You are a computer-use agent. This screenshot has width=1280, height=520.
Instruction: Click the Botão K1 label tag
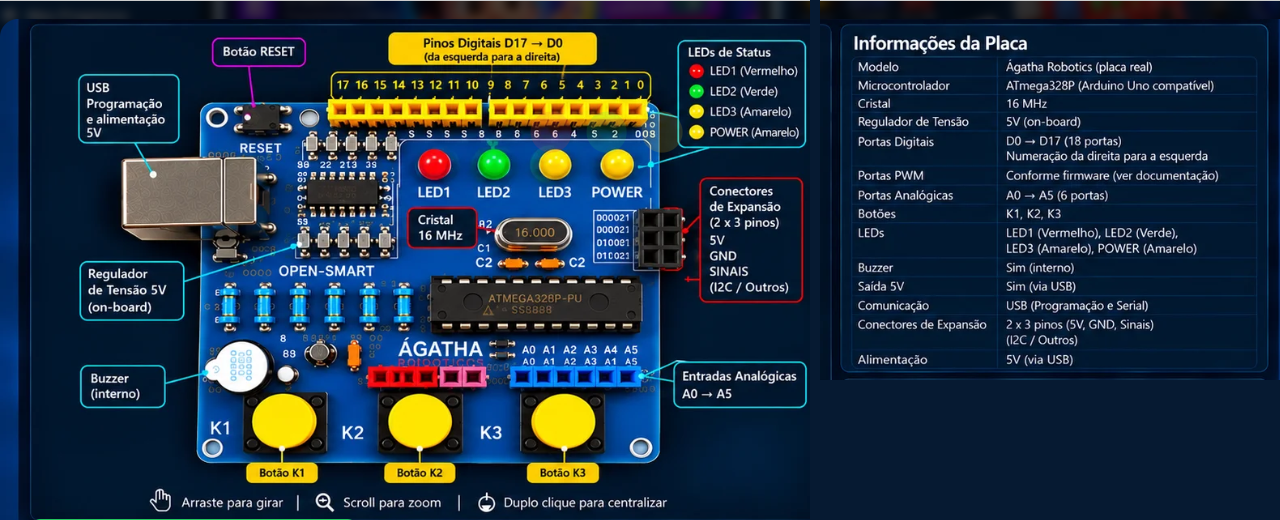pos(281,473)
